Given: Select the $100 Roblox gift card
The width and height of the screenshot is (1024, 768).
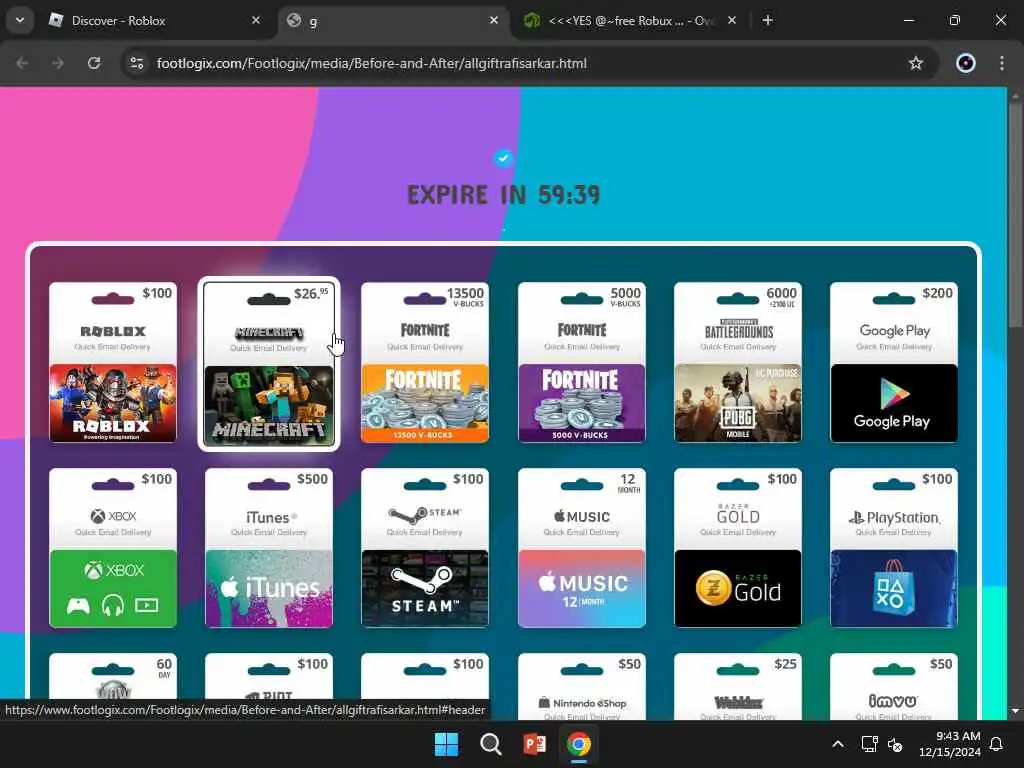Looking at the screenshot, I should tap(112, 362).
